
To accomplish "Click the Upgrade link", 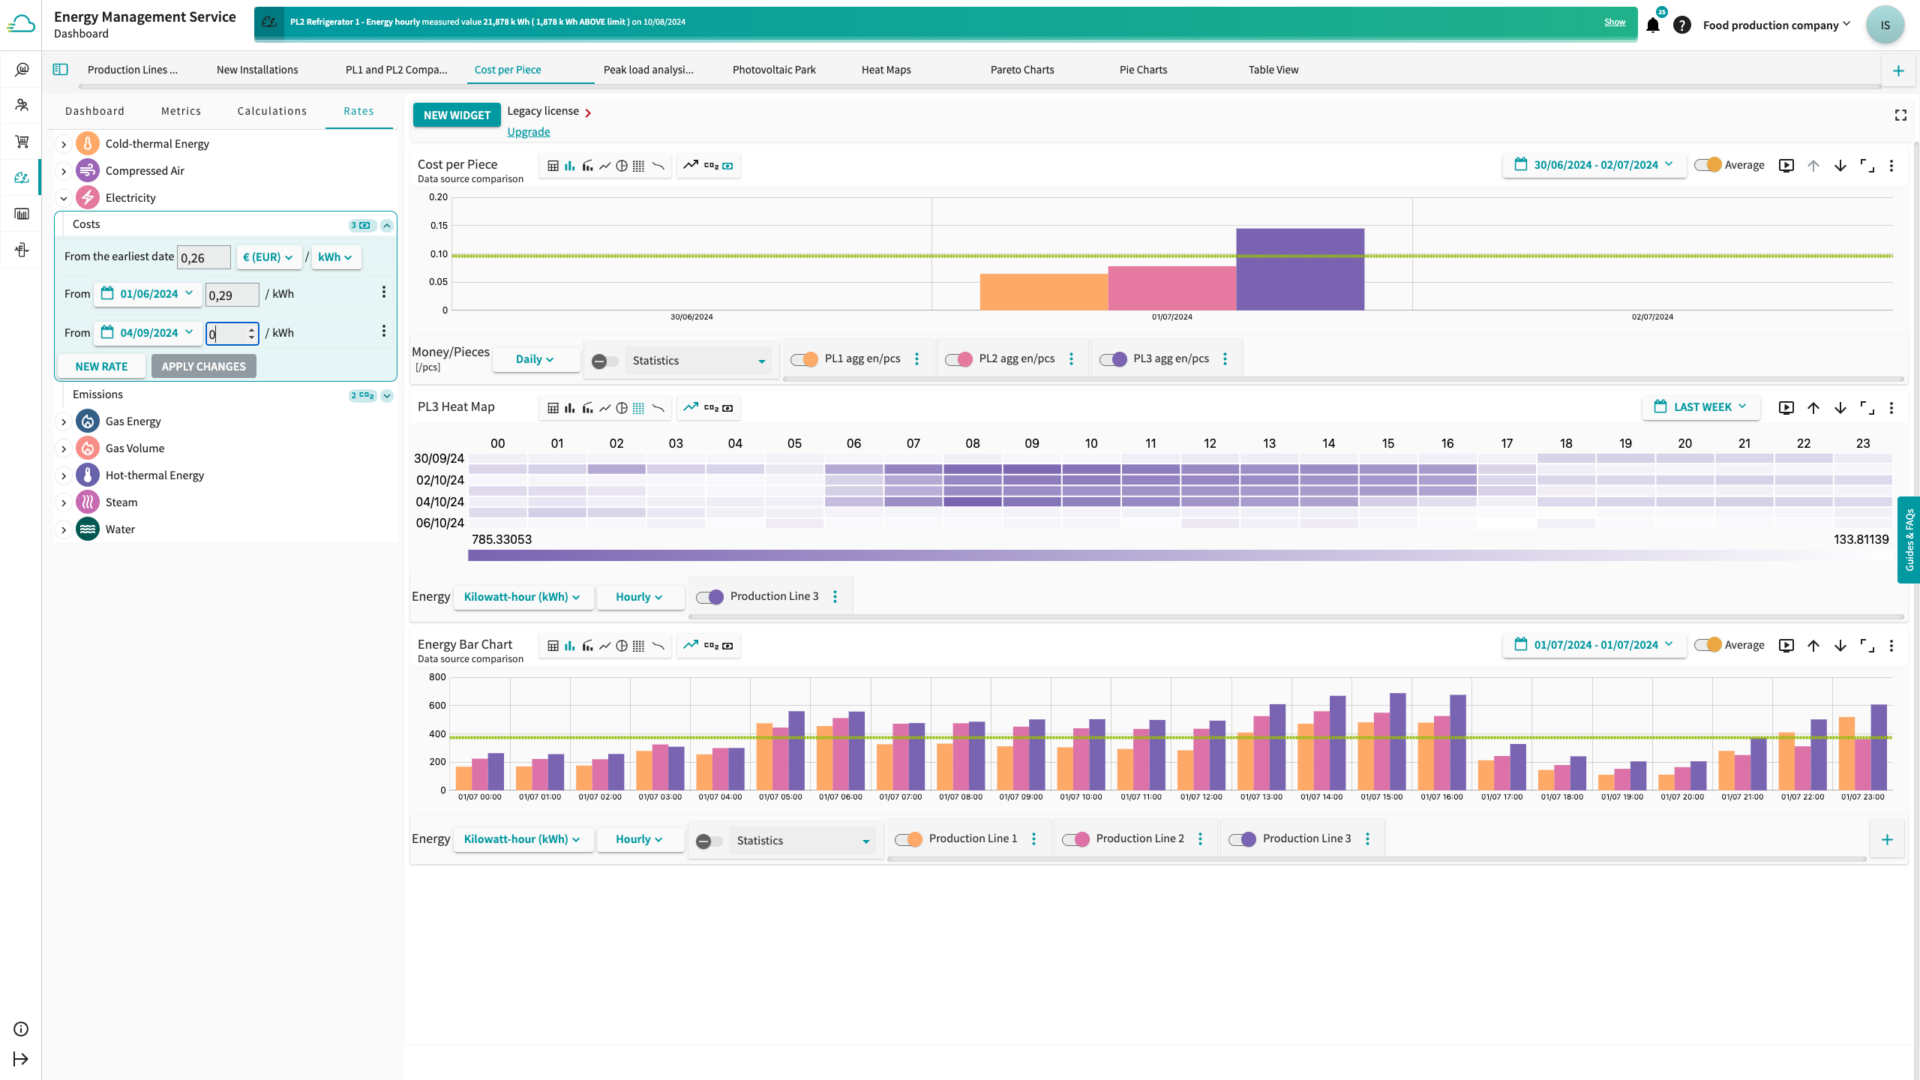I will tap(528, 132).
